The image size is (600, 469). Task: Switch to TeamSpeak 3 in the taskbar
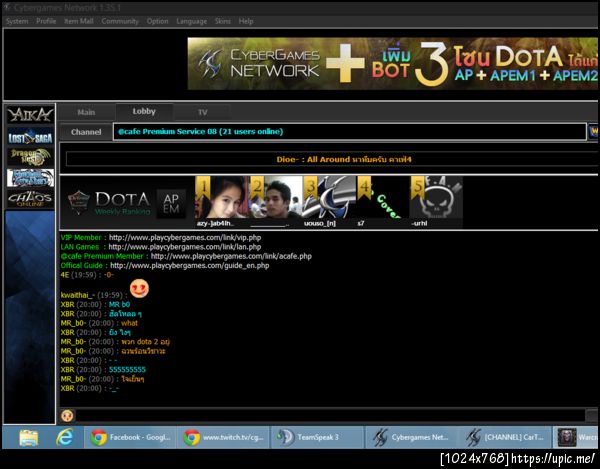pyautogui.click(x=317, y=437)
